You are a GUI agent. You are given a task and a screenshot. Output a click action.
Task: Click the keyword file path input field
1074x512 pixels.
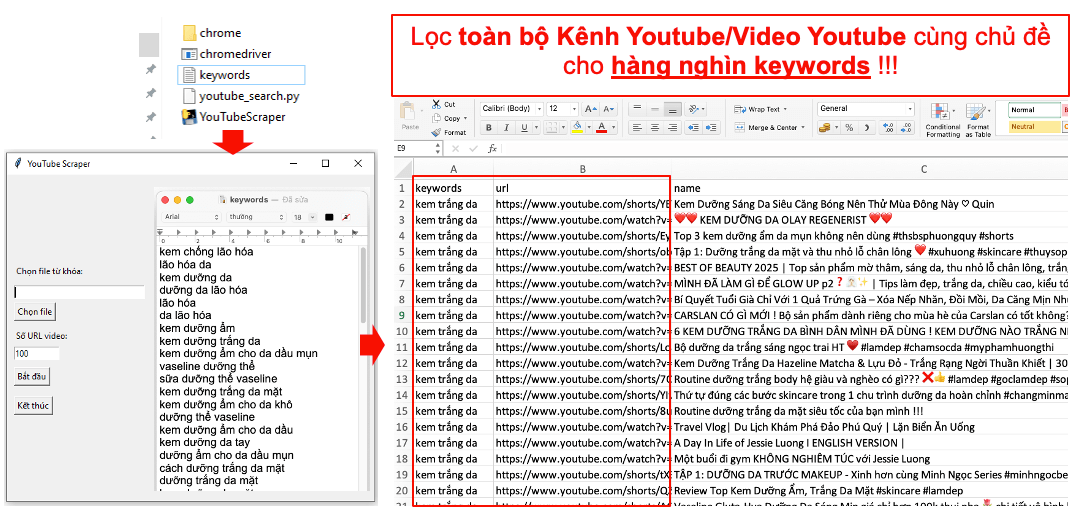point(79,292)
